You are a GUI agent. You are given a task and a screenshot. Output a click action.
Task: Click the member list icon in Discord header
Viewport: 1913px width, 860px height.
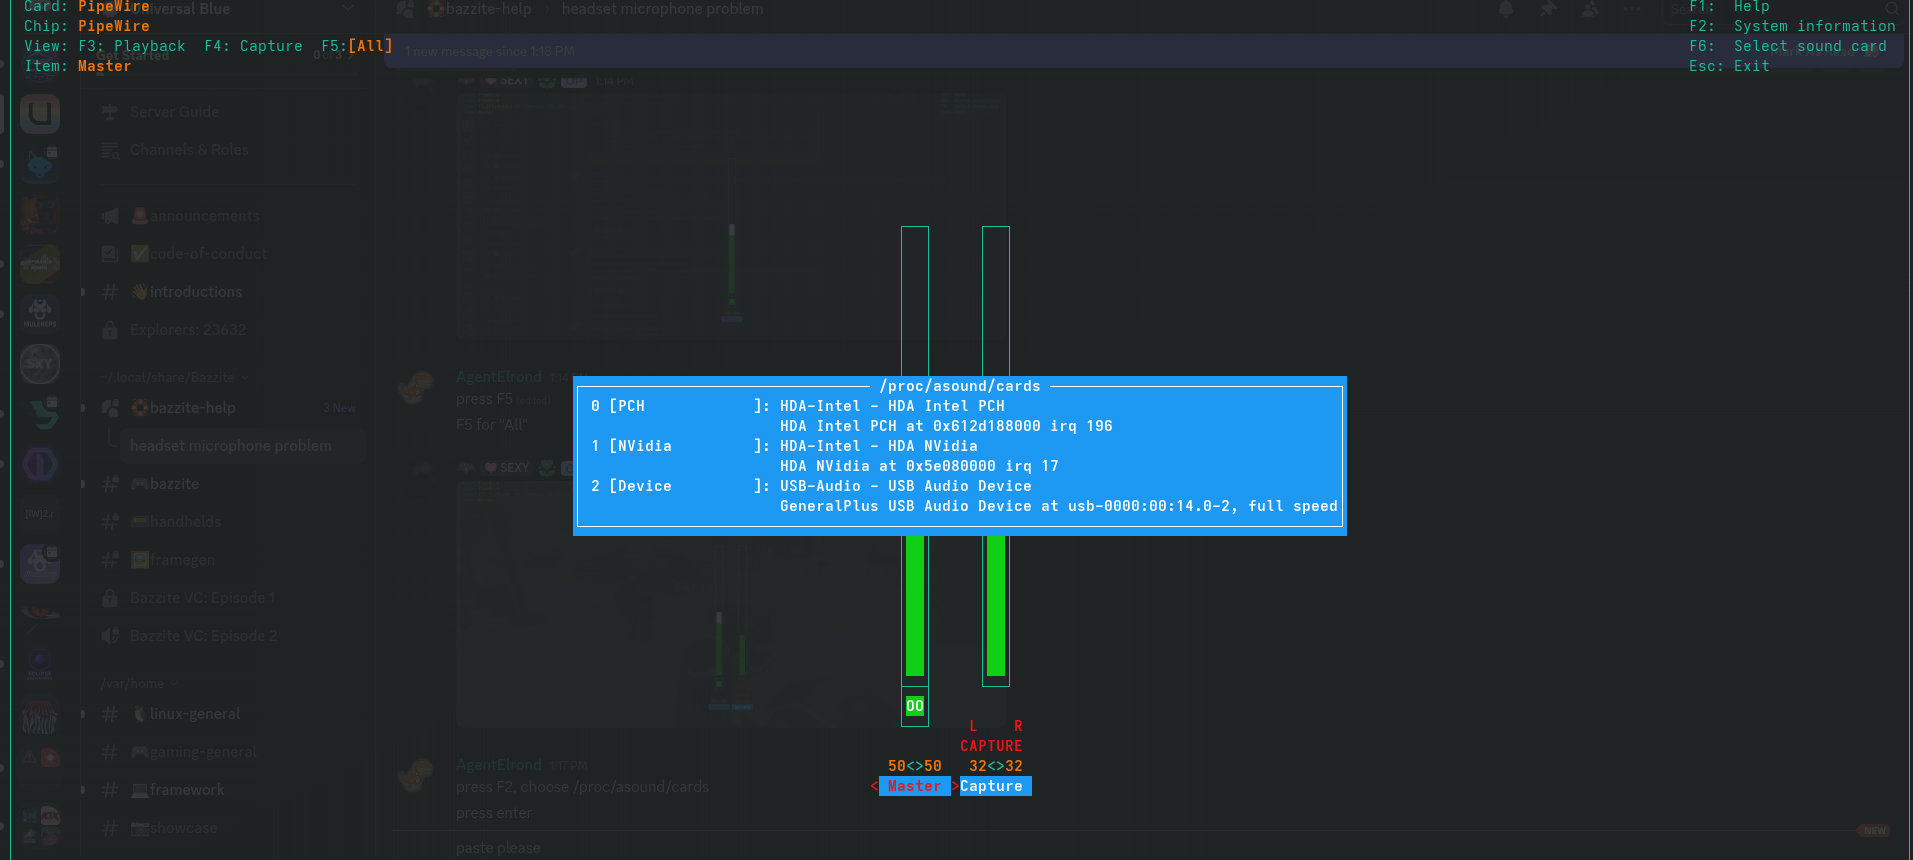[x=1590, y=9]
